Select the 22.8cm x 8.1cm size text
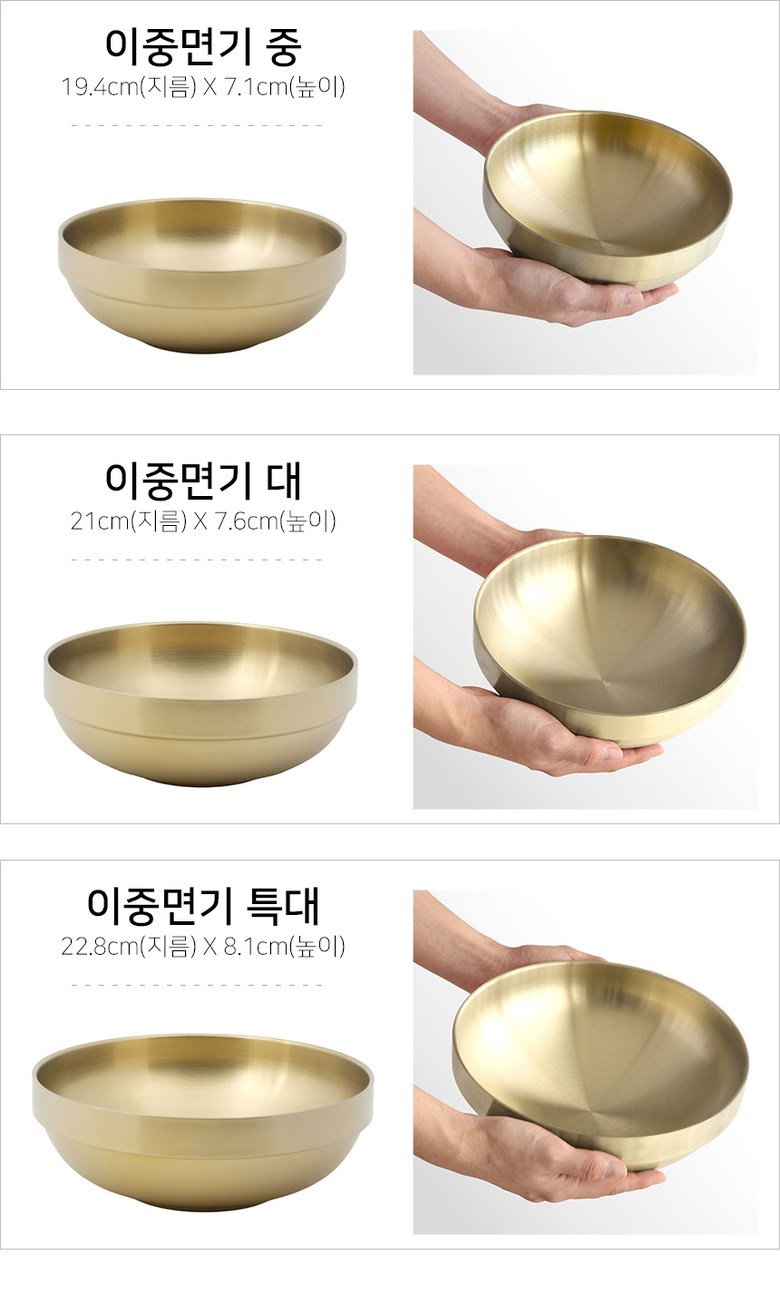Screen dimensions: 780x1294 point(203,946)
